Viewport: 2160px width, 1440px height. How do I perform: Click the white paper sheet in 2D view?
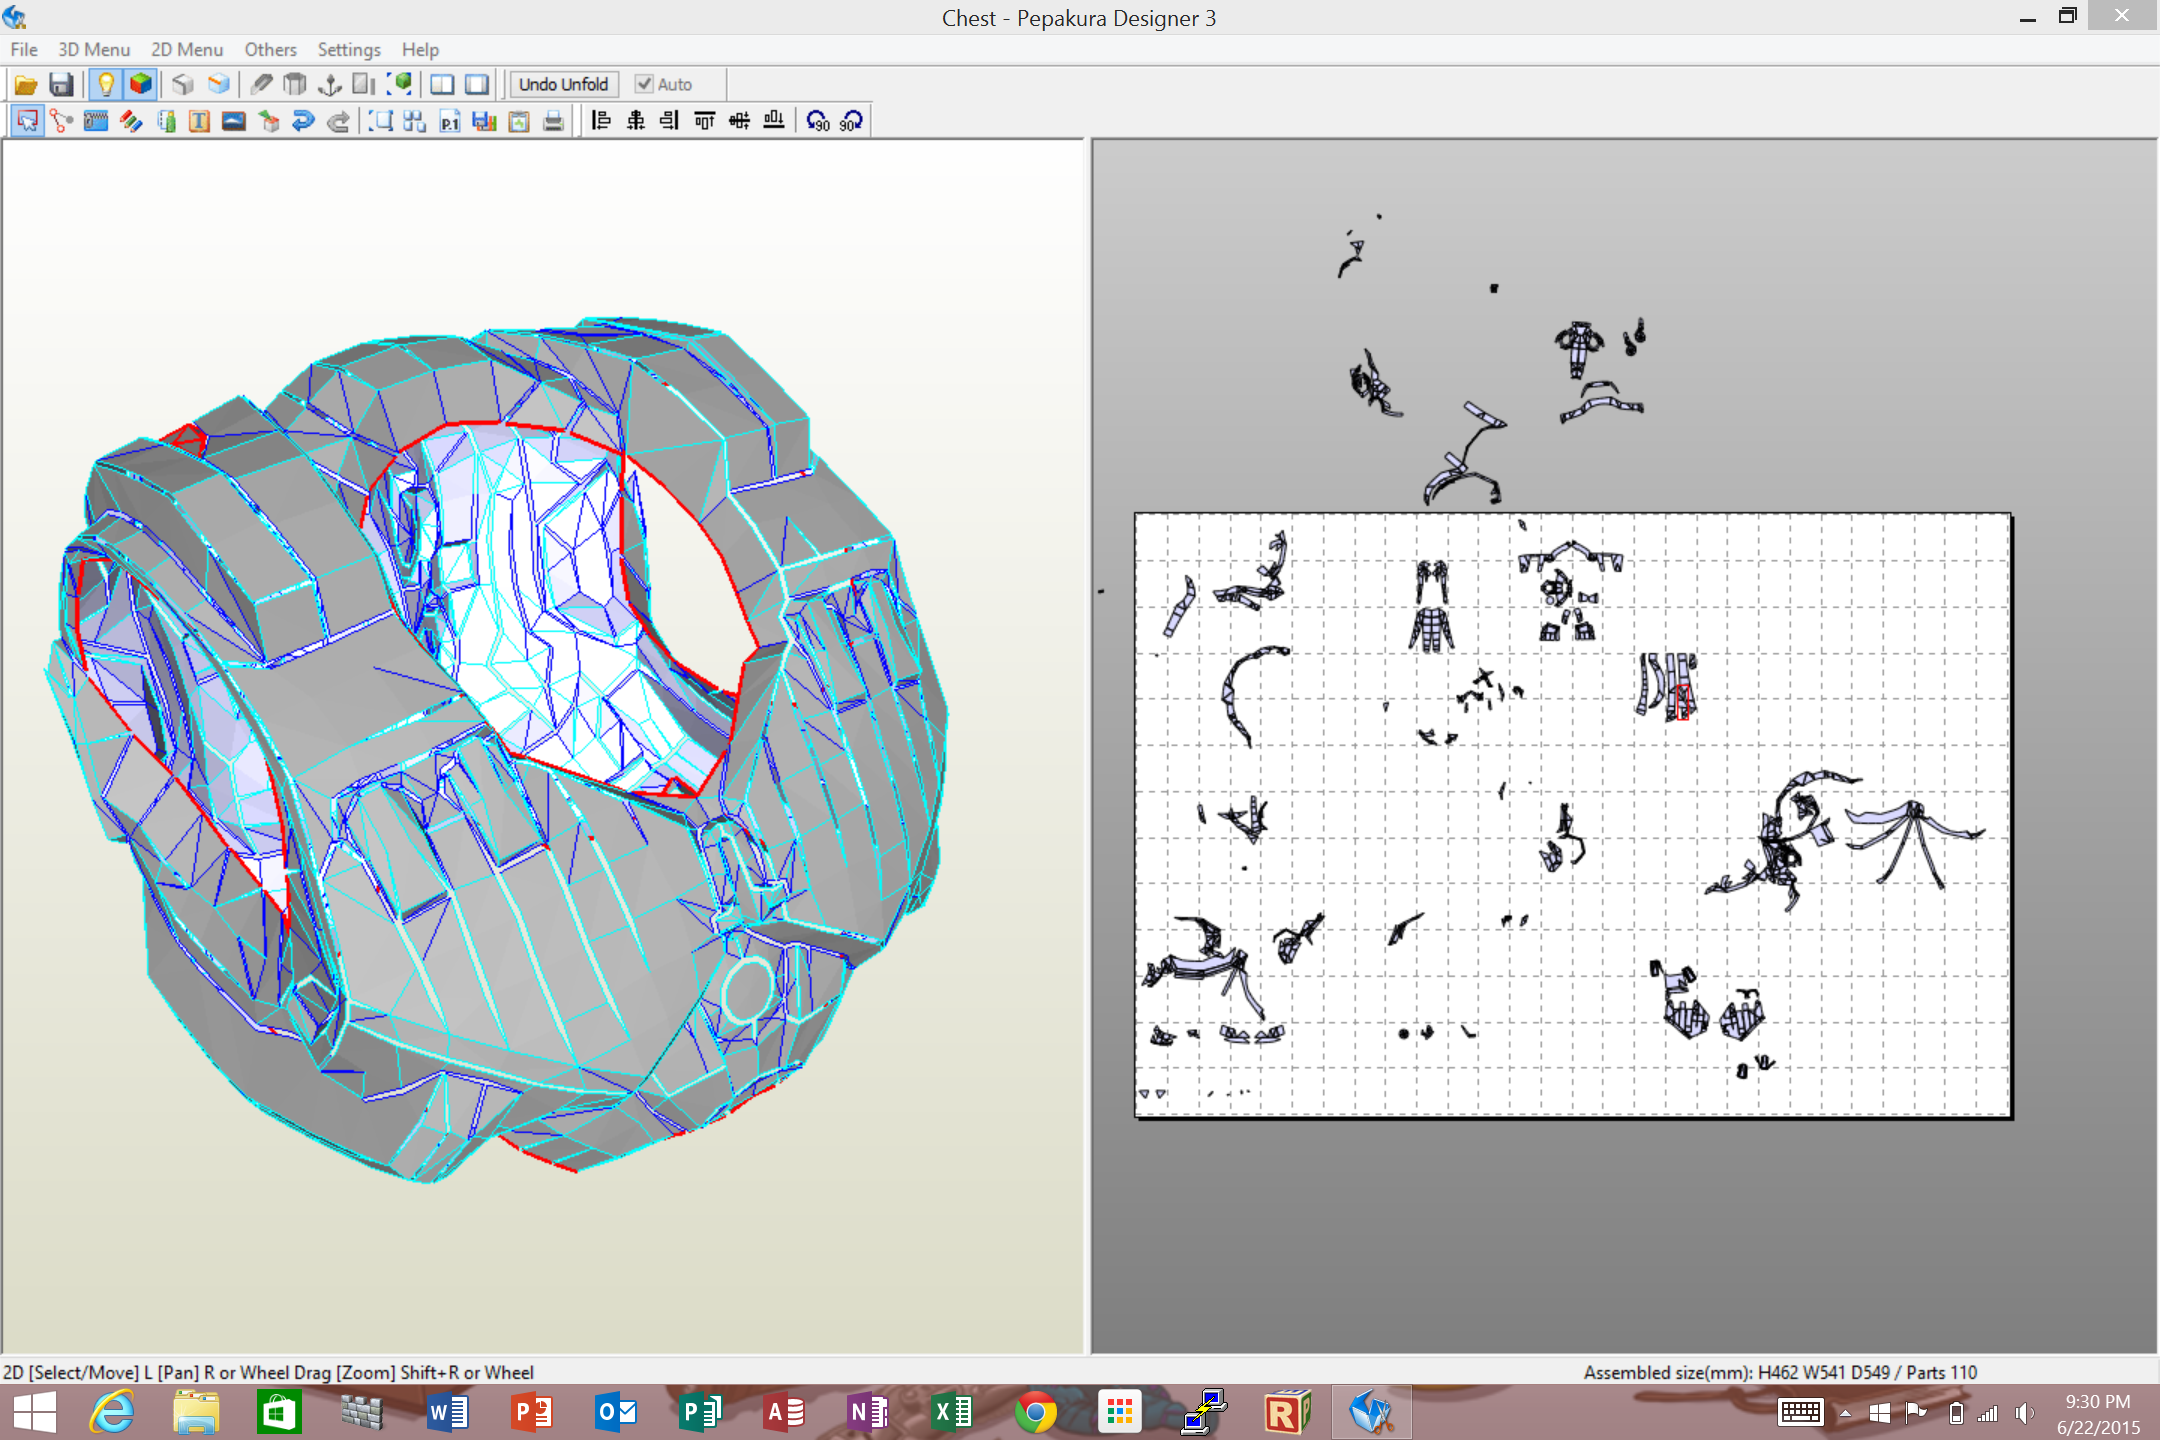[x=1573, y=815]
